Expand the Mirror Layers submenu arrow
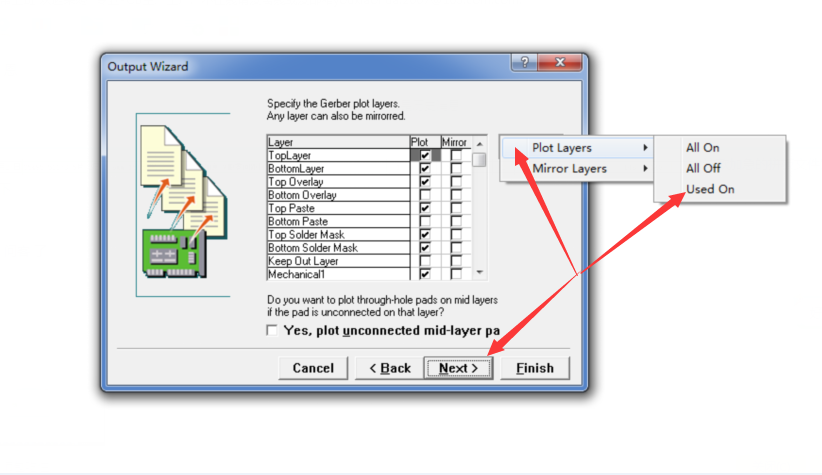Image resolution: width=822 pixels, height=475 pixels. pyautogui.click(x=645, y=169)
